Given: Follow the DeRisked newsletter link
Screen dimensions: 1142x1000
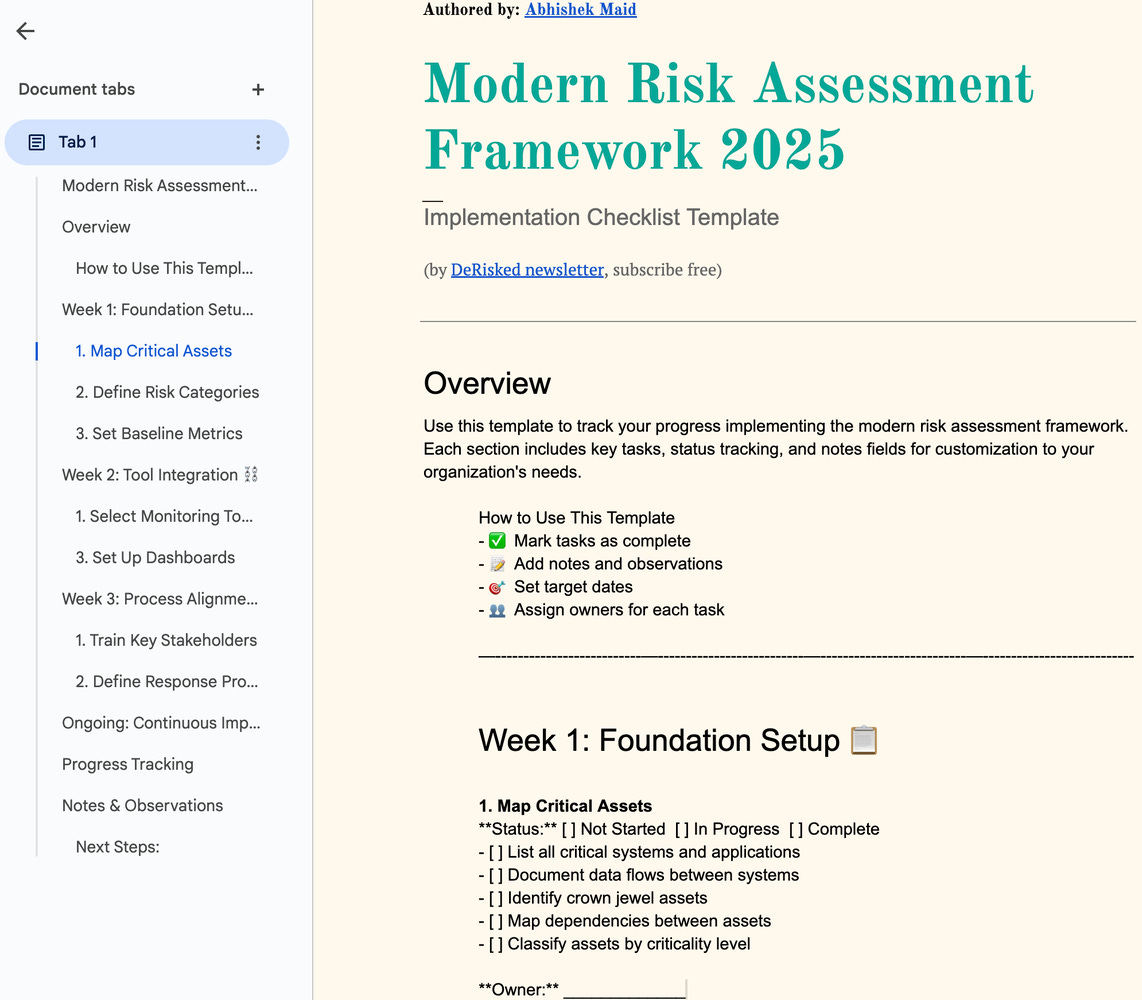Looking at the screenshot, I should 527,269.
